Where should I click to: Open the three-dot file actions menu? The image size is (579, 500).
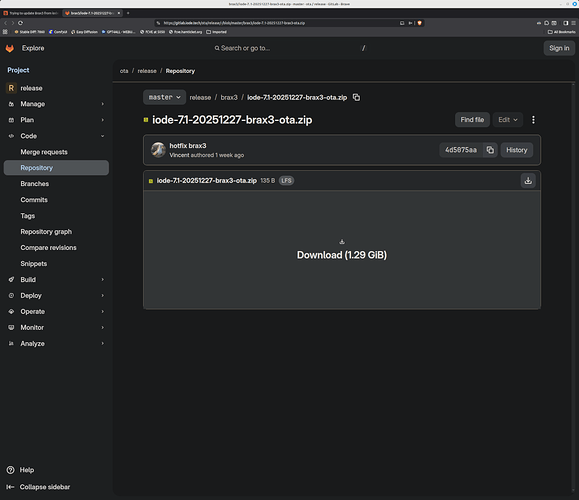pyautogui.click(x=533, y=120)
